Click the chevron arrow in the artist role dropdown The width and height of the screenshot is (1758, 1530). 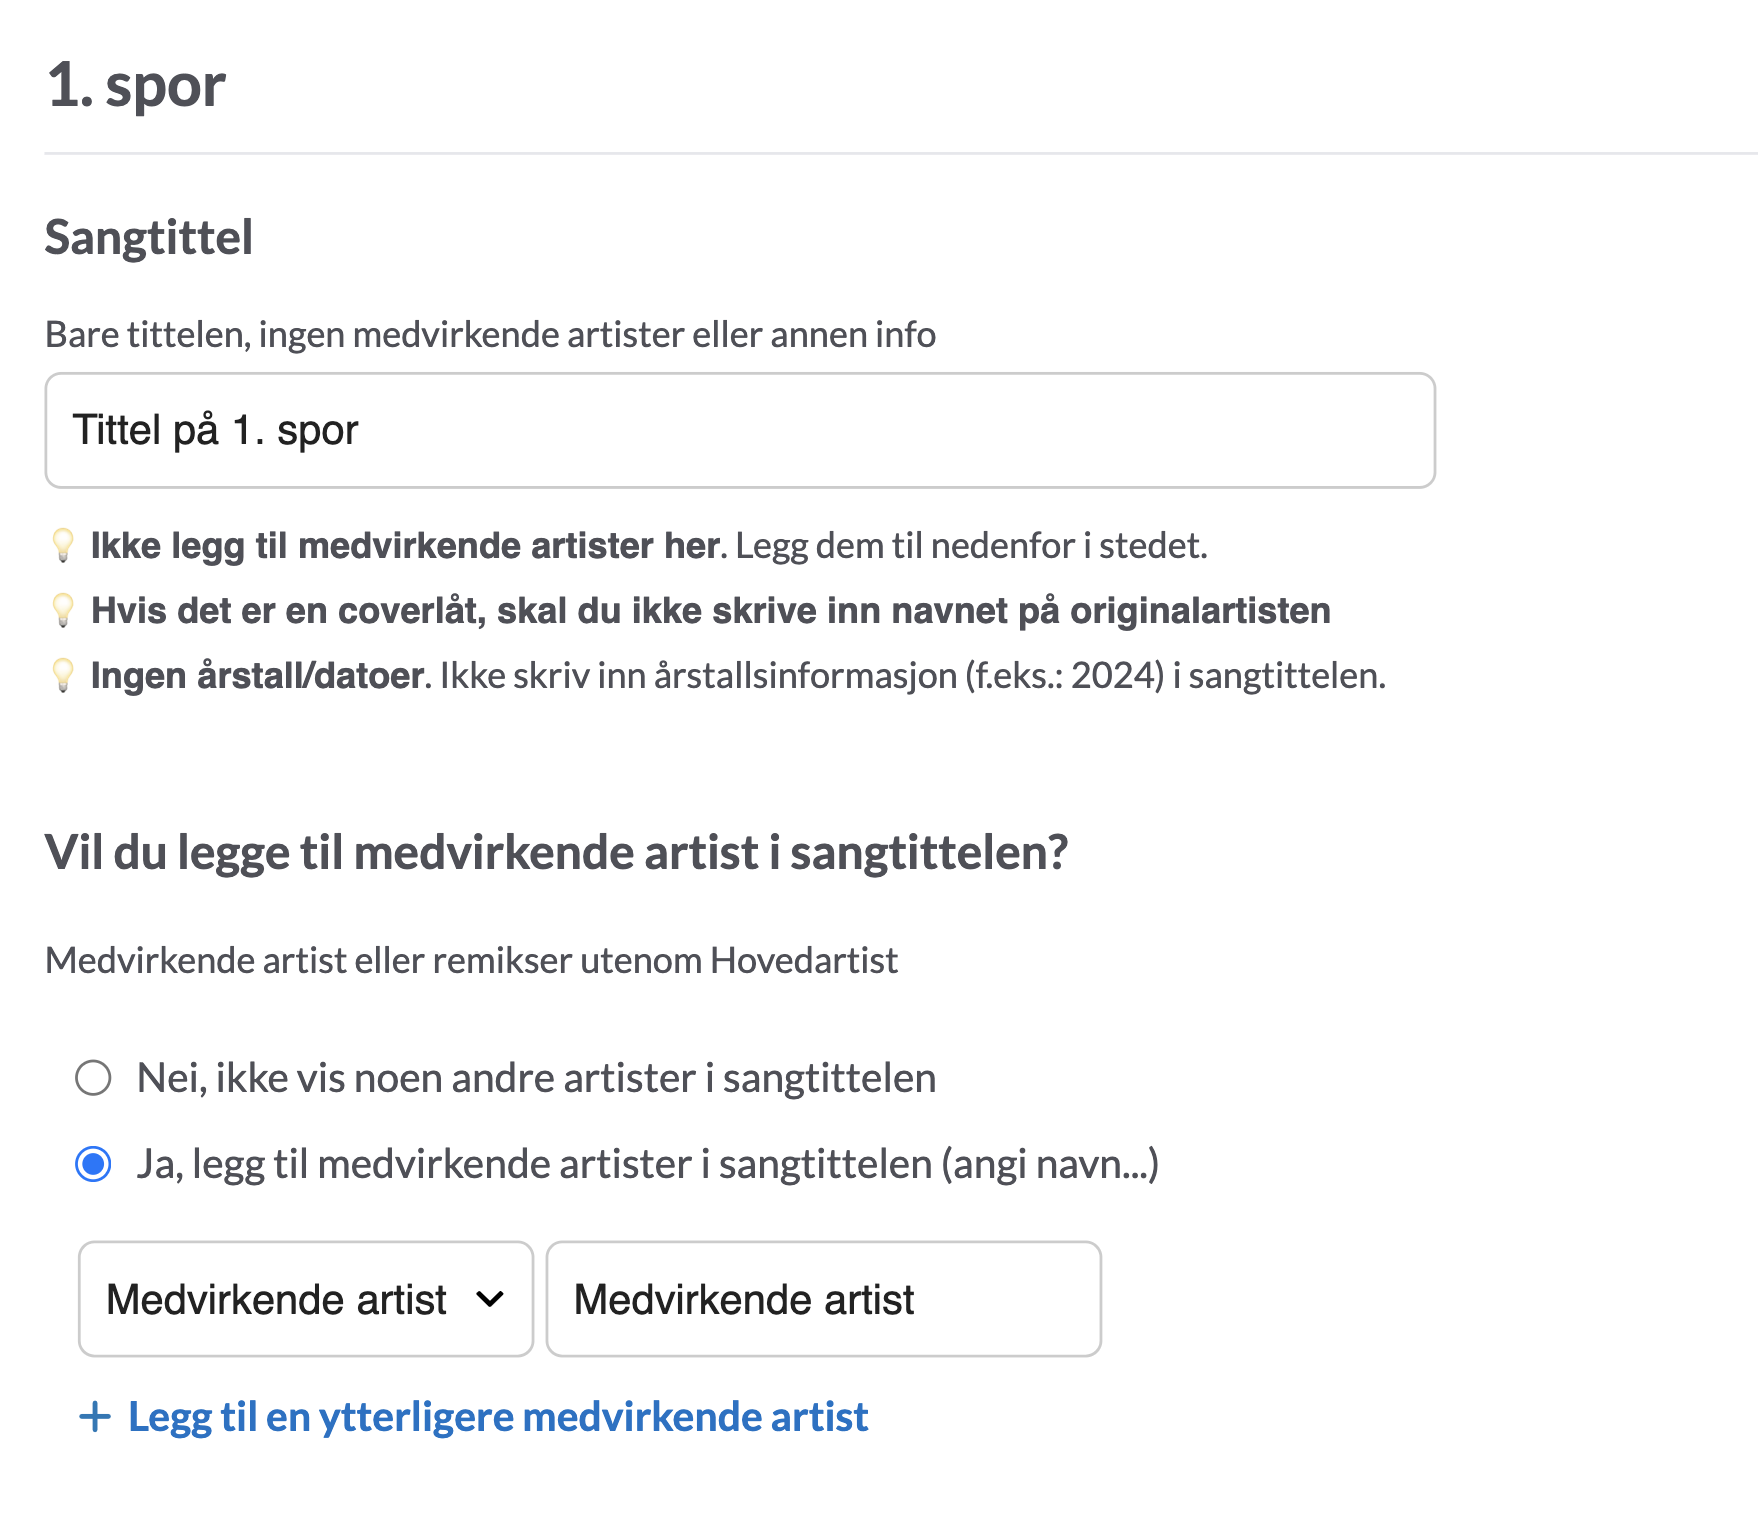coord(490,1299)
